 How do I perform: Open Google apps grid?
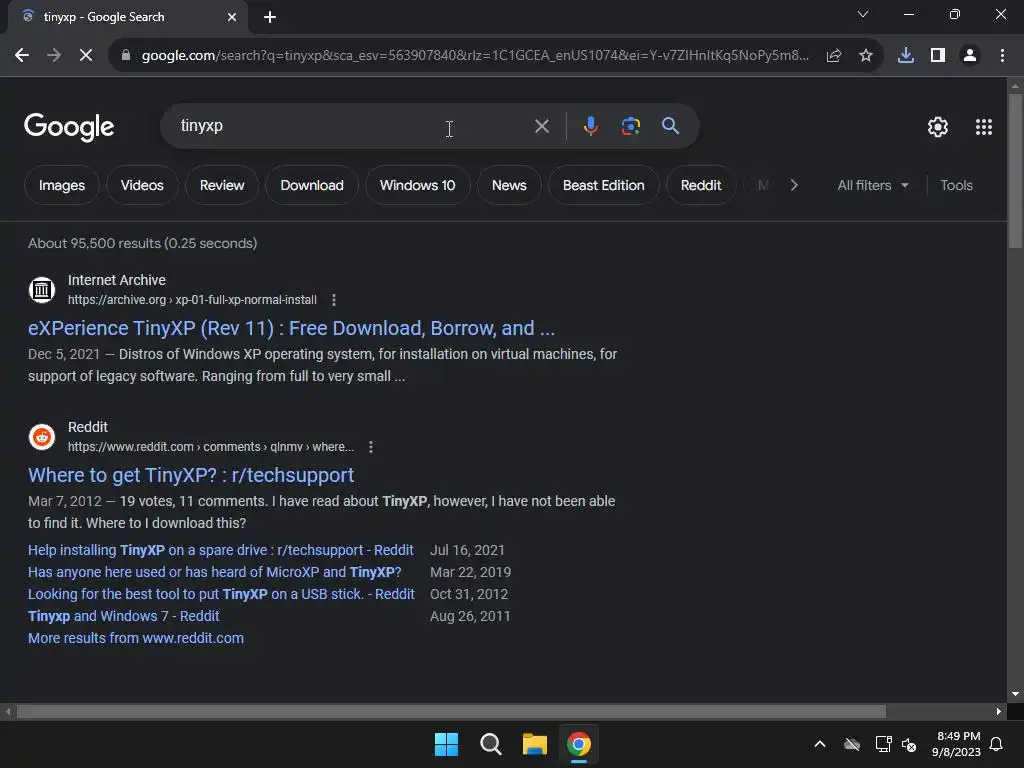tap(984, 127)
